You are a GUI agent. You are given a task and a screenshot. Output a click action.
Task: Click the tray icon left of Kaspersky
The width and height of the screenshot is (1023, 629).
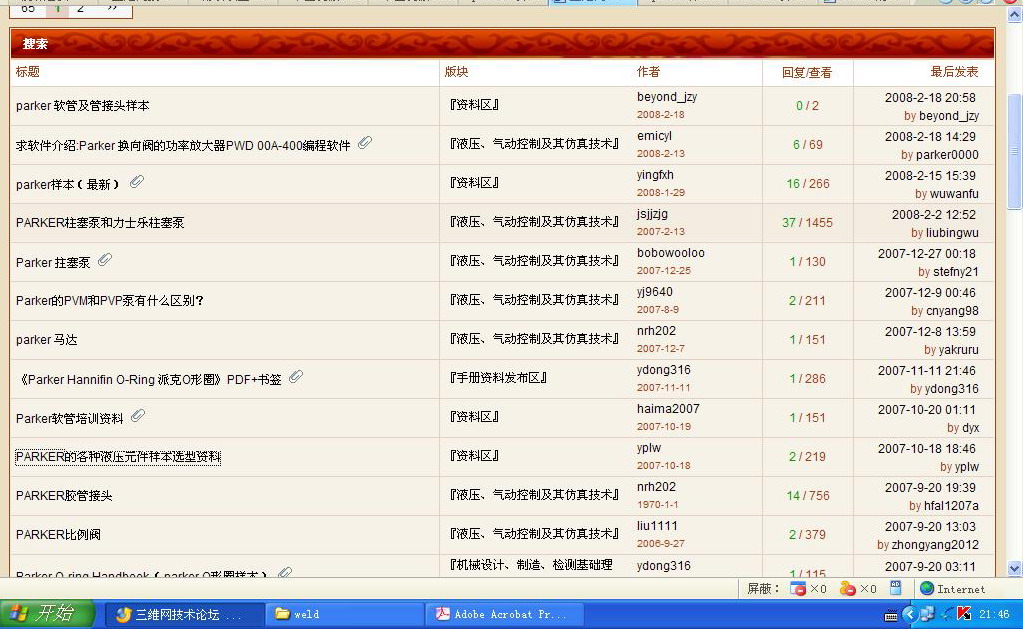click(x=947, y=613)
